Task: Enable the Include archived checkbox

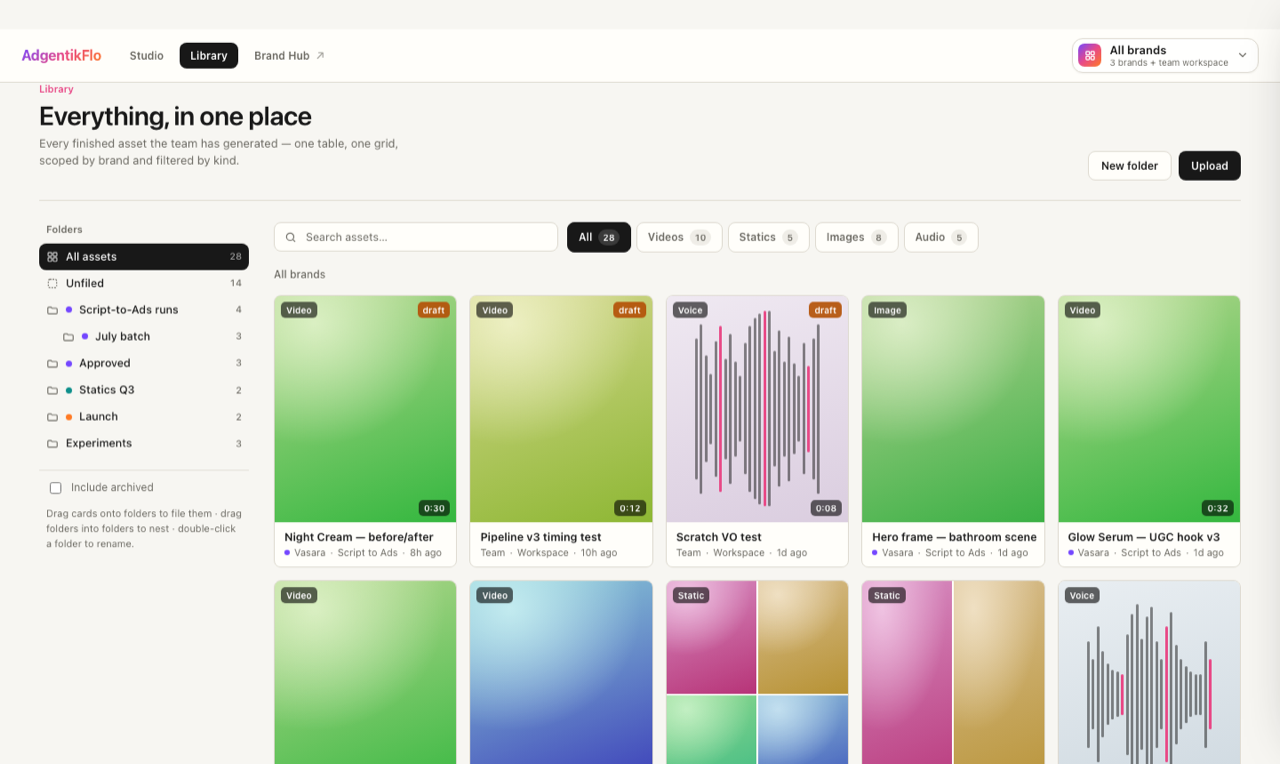Action: [56, 488]
